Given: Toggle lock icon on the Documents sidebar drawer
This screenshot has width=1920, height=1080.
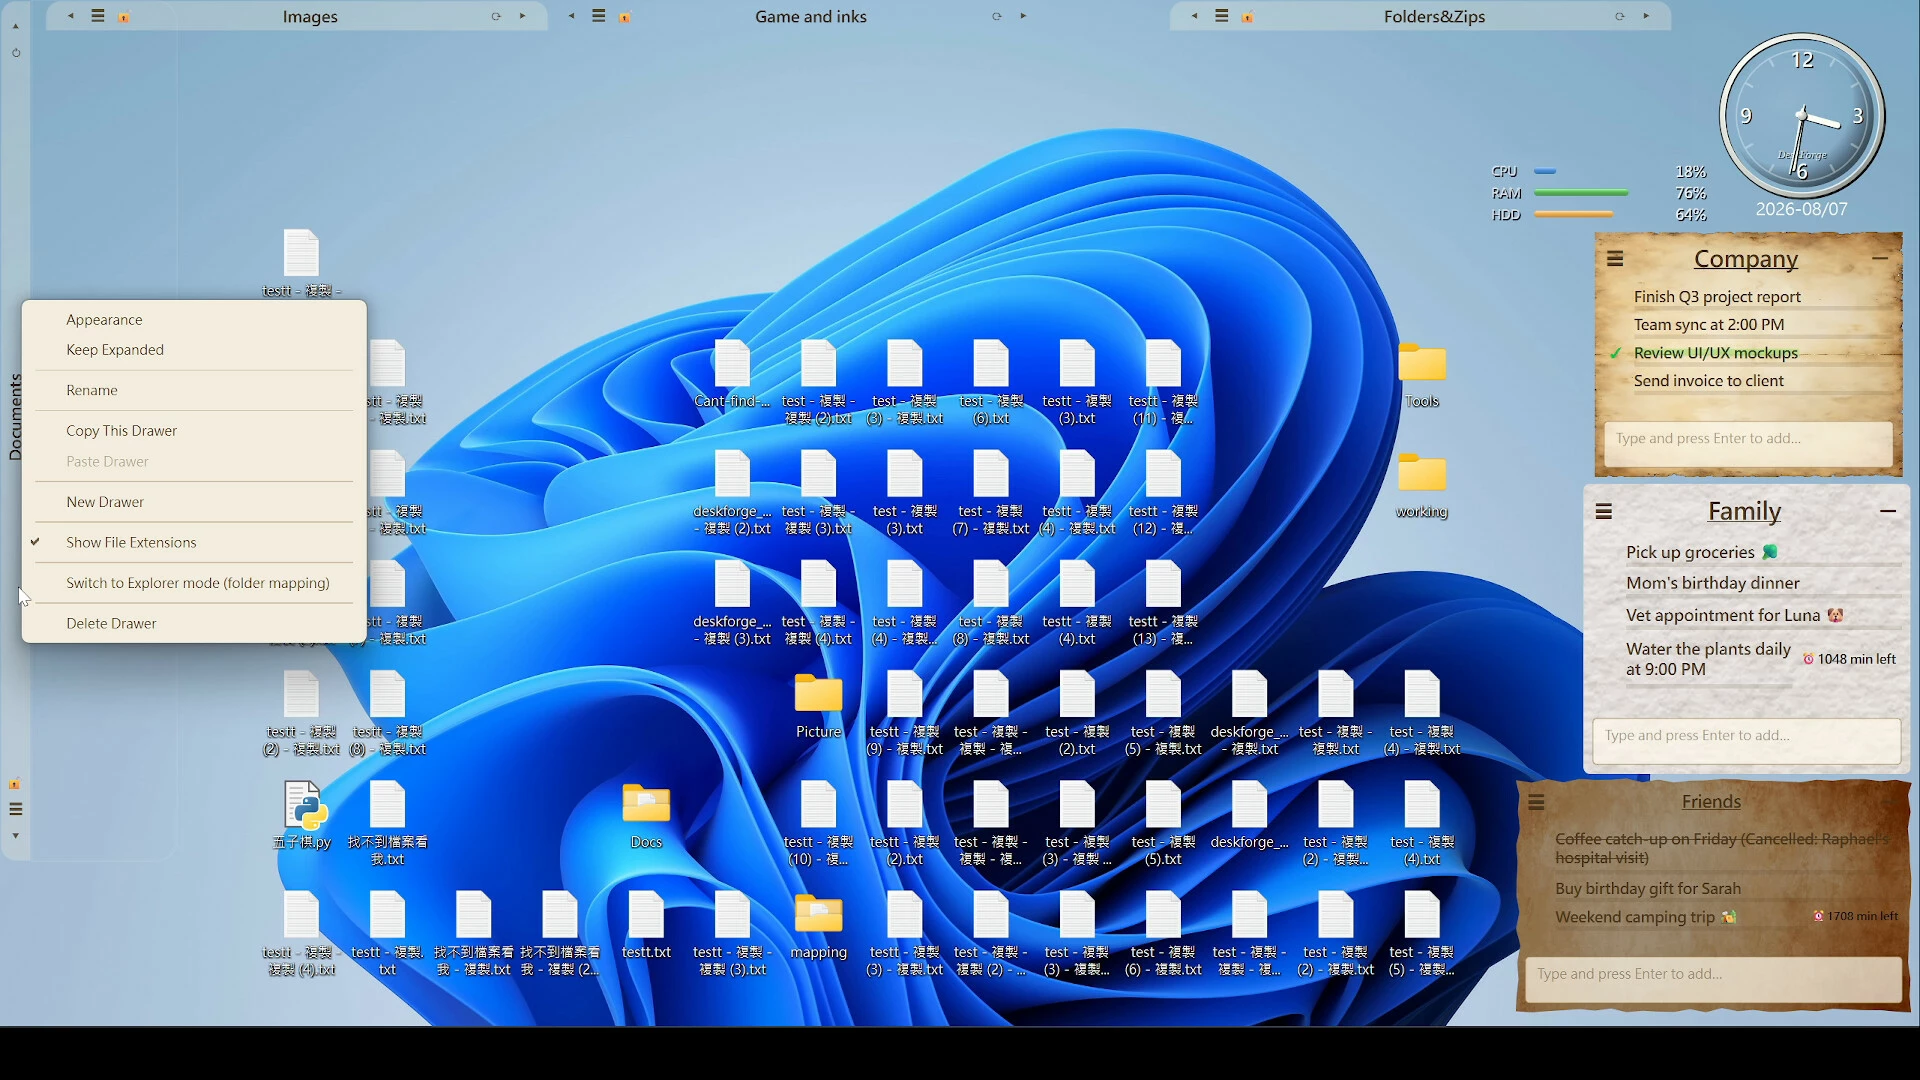Looking at the screenshot, I should pyautogui.click(x=15, y=784).
